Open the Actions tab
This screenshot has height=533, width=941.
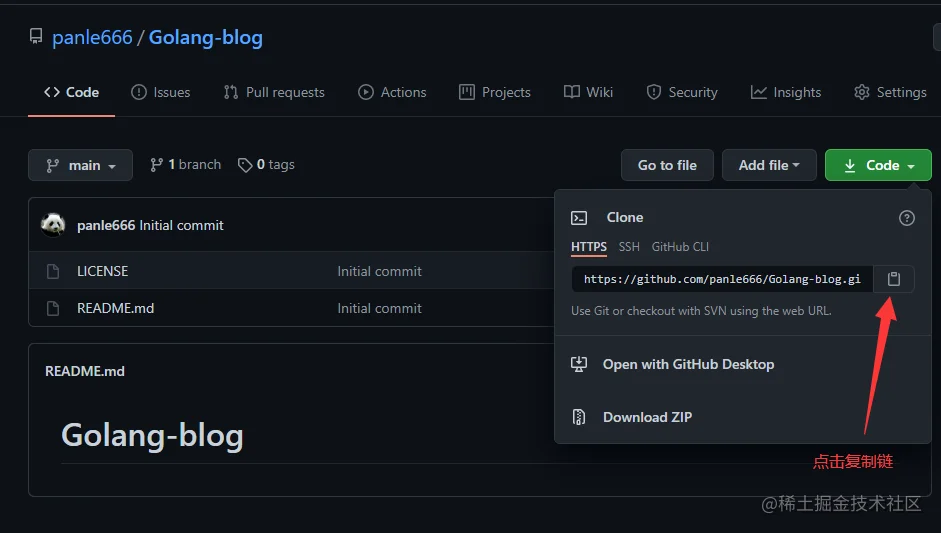point(392,92)
